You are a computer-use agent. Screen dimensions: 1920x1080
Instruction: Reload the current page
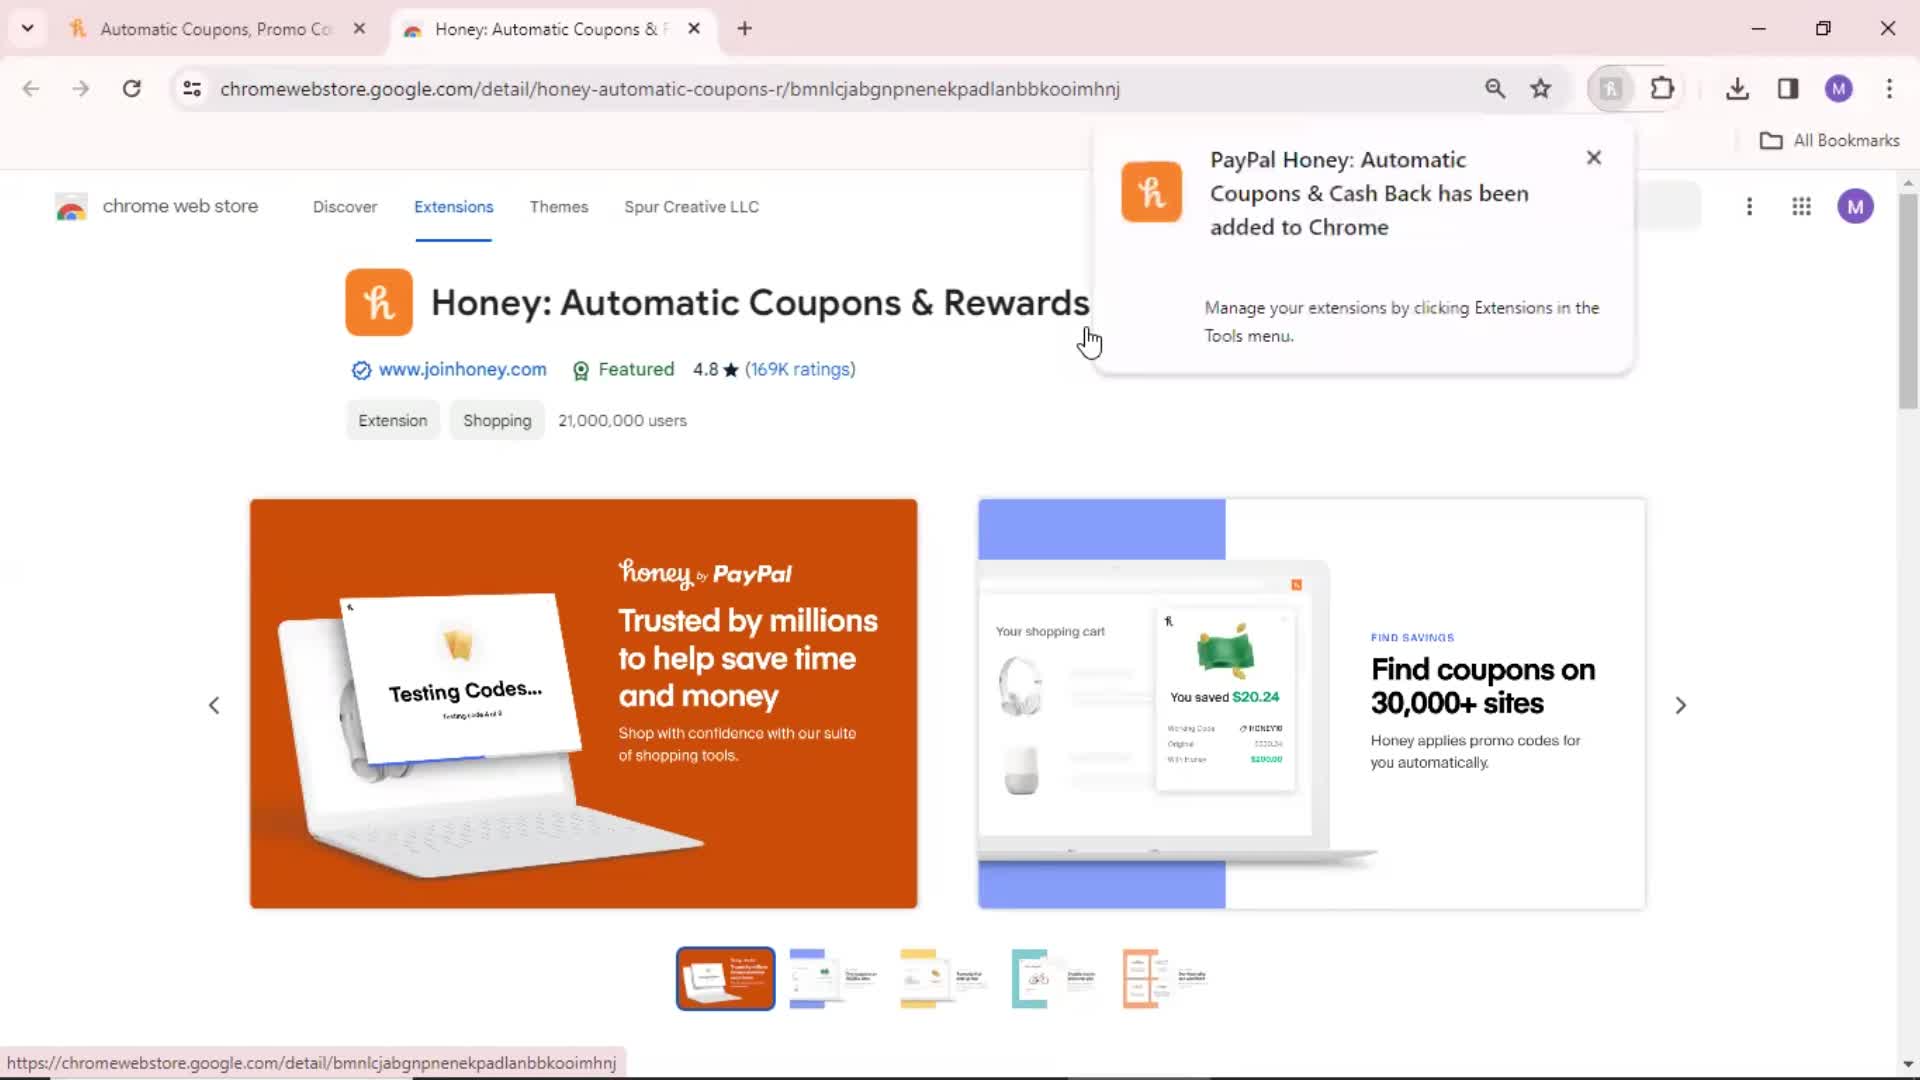(x=131, y=89)
